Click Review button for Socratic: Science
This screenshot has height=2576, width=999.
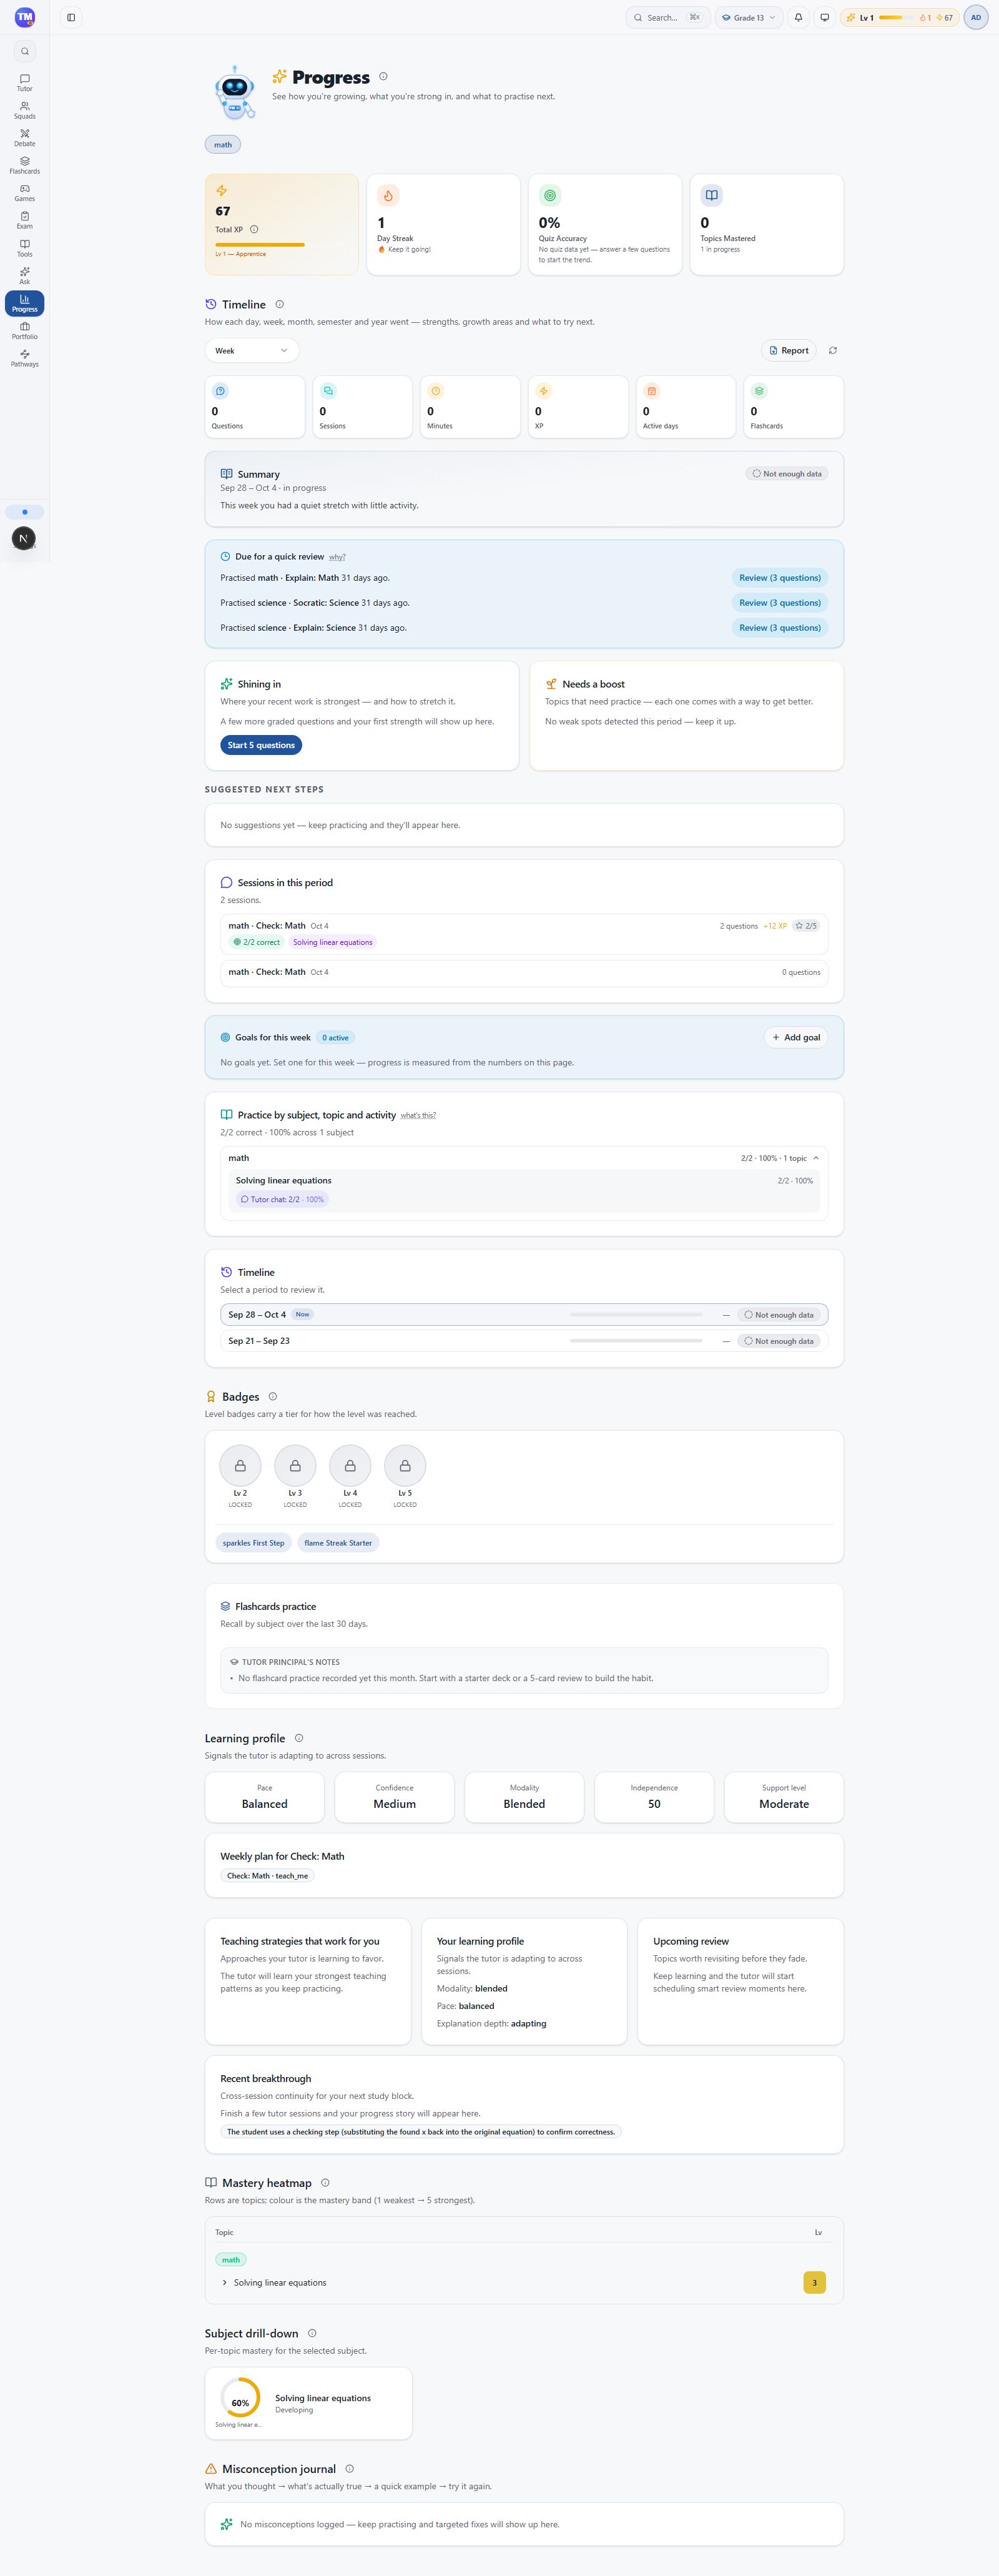tap(780, 602)
